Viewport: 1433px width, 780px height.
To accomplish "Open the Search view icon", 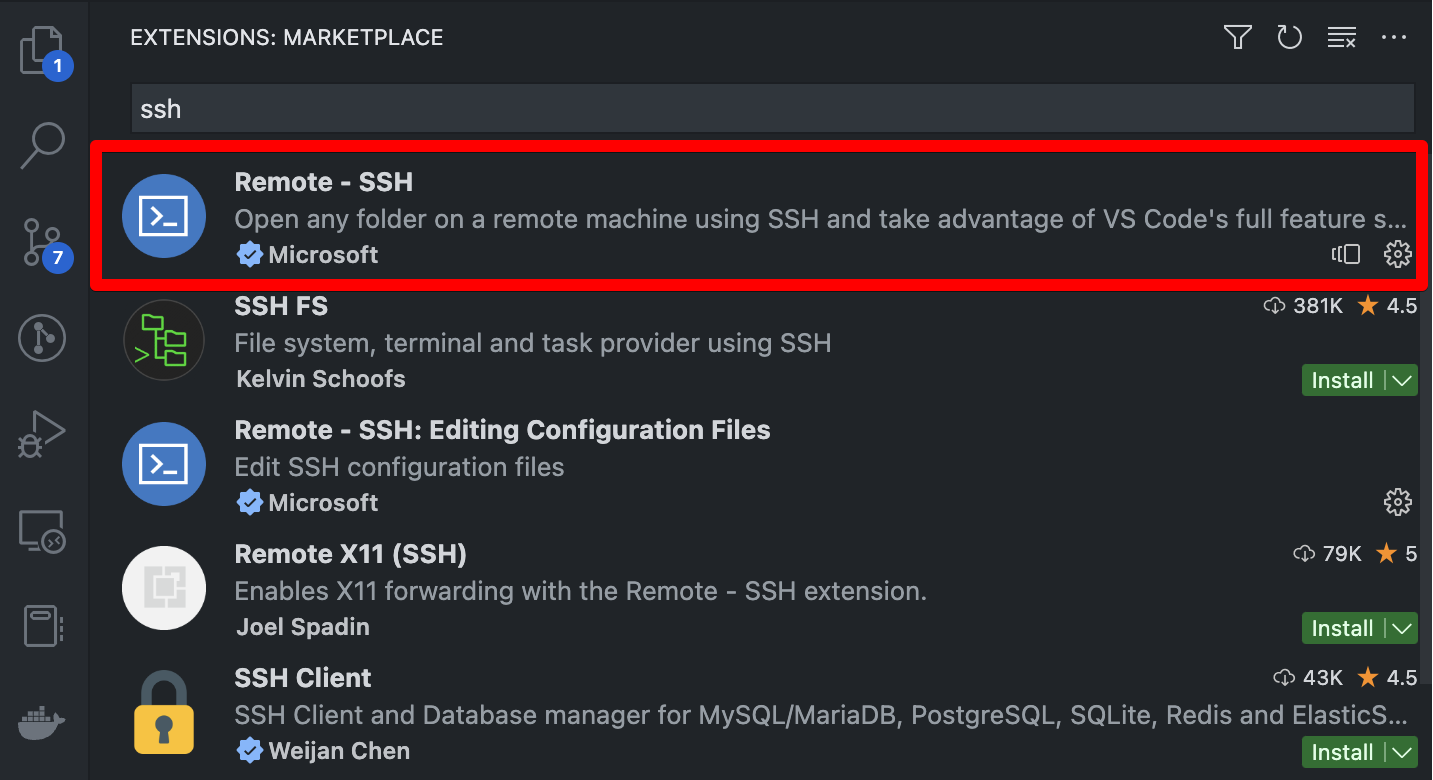I will click(x=43, y=146).
